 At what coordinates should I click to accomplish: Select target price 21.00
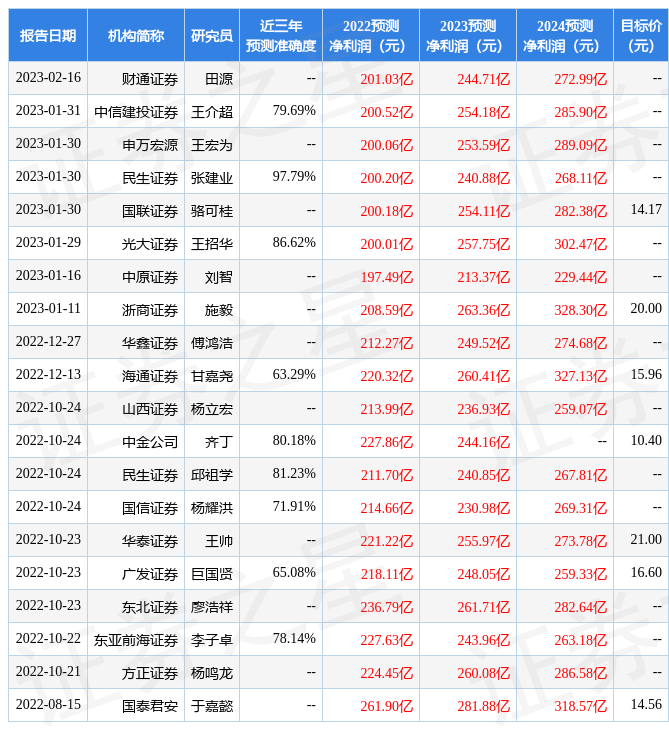[x=646, y=540]
